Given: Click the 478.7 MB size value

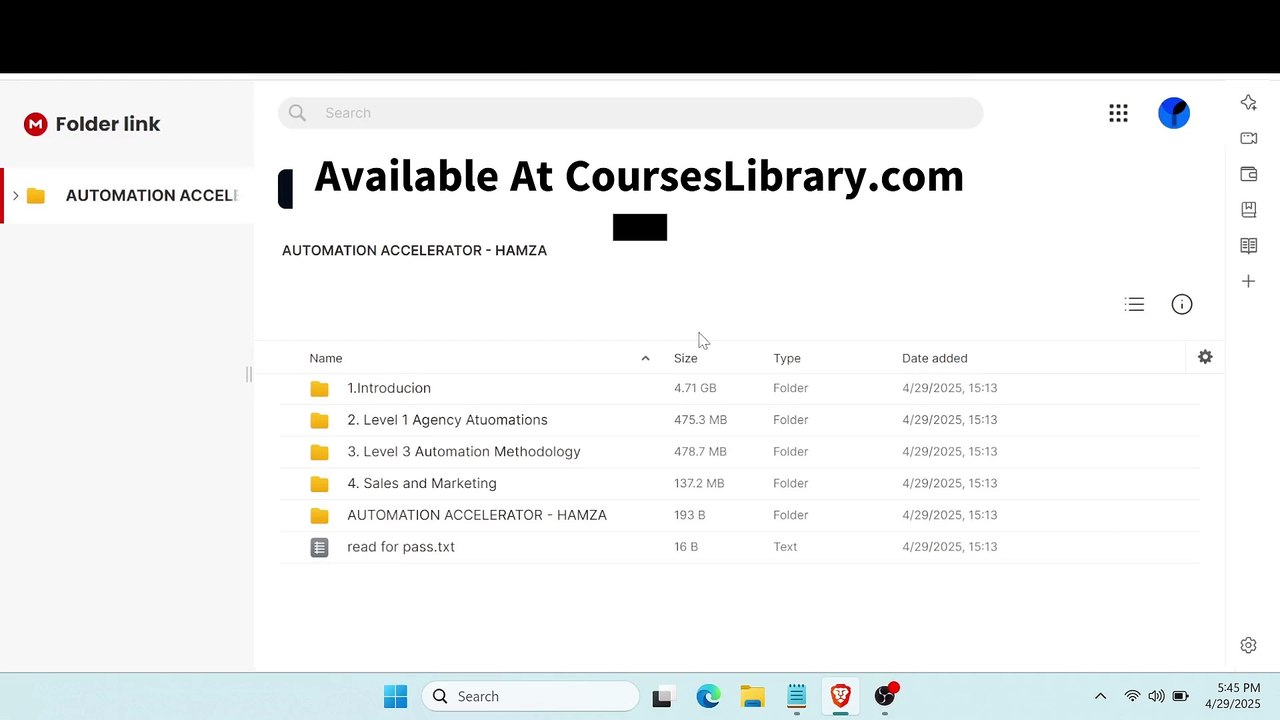Looking at the screenshot, I should point(700,452).
